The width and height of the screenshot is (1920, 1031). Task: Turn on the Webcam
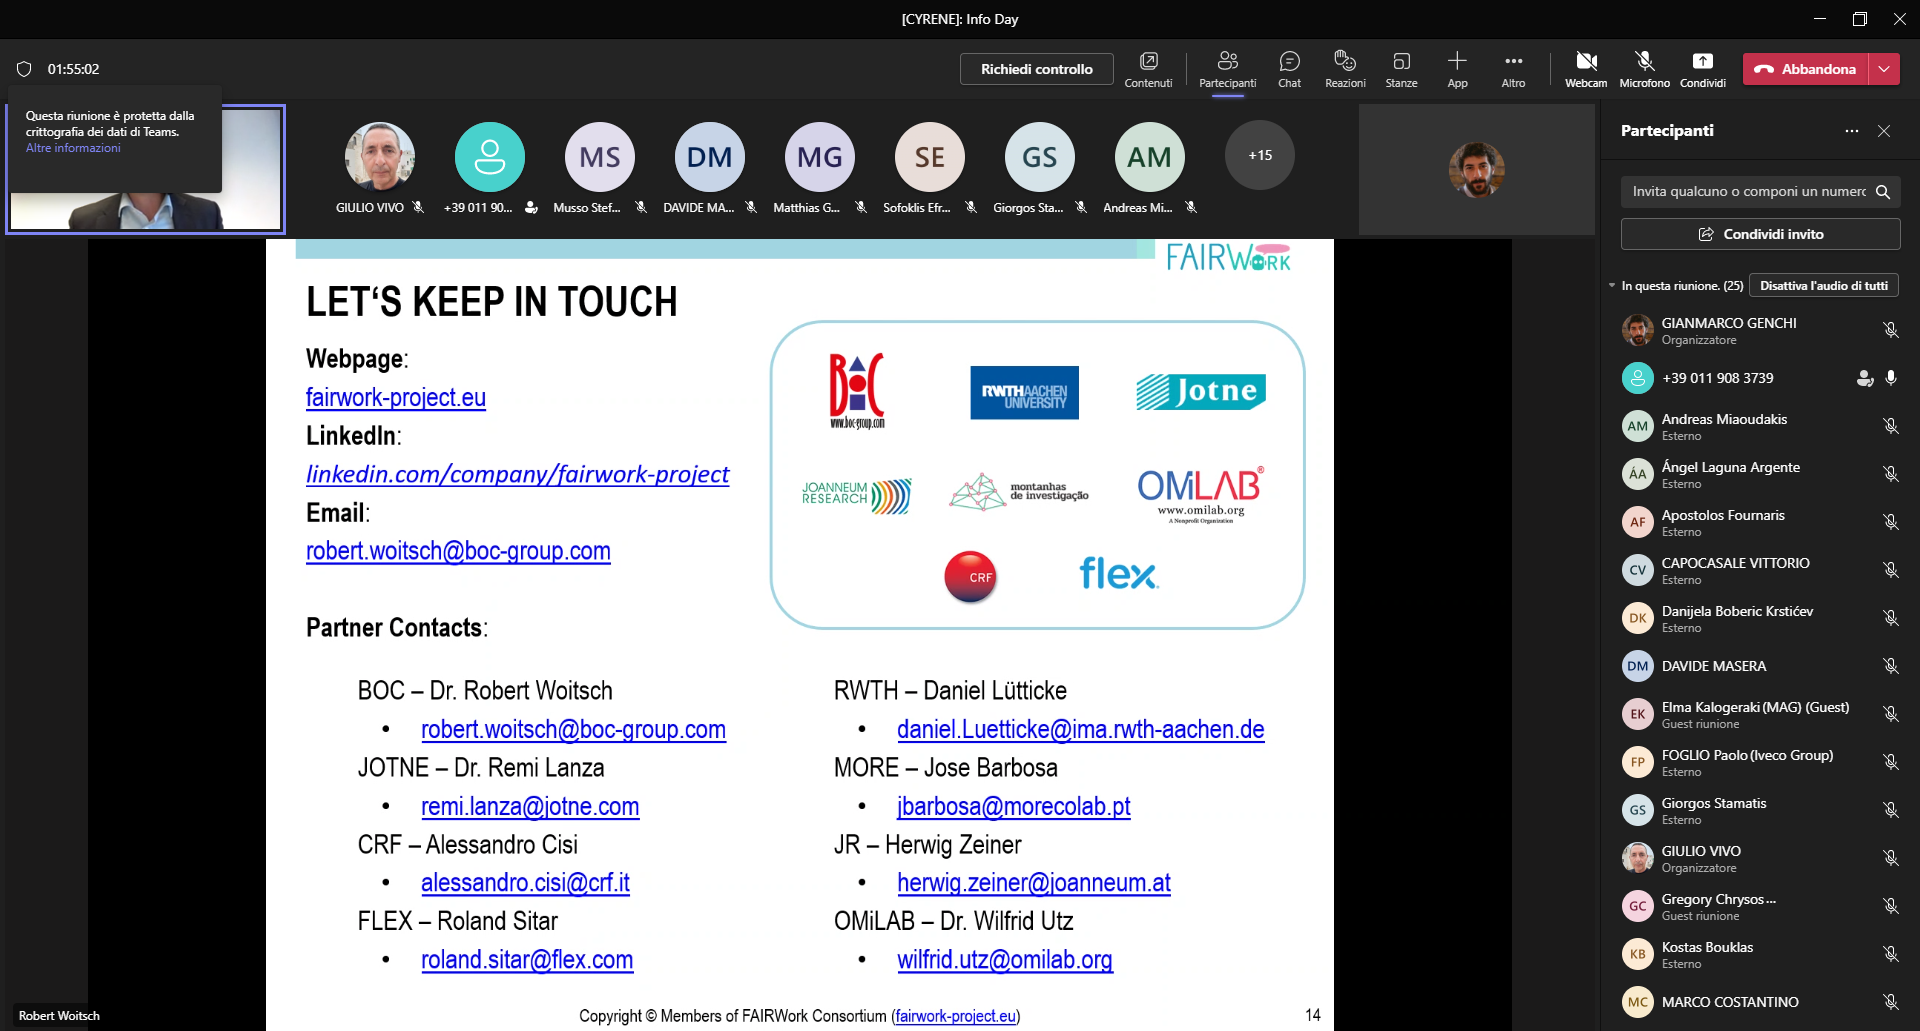pos(1586,69)
